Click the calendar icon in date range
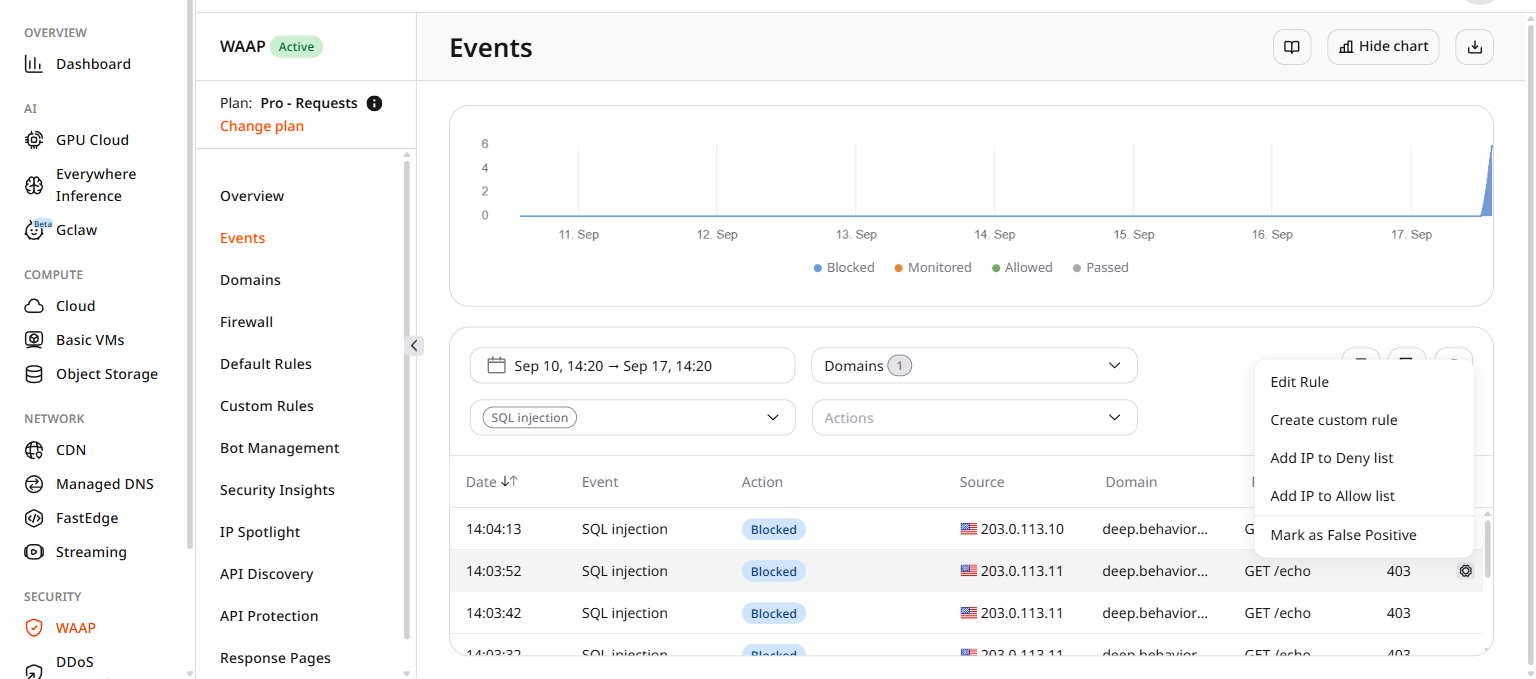This screenshot has height=679, width=1536. tap(496, 365)
